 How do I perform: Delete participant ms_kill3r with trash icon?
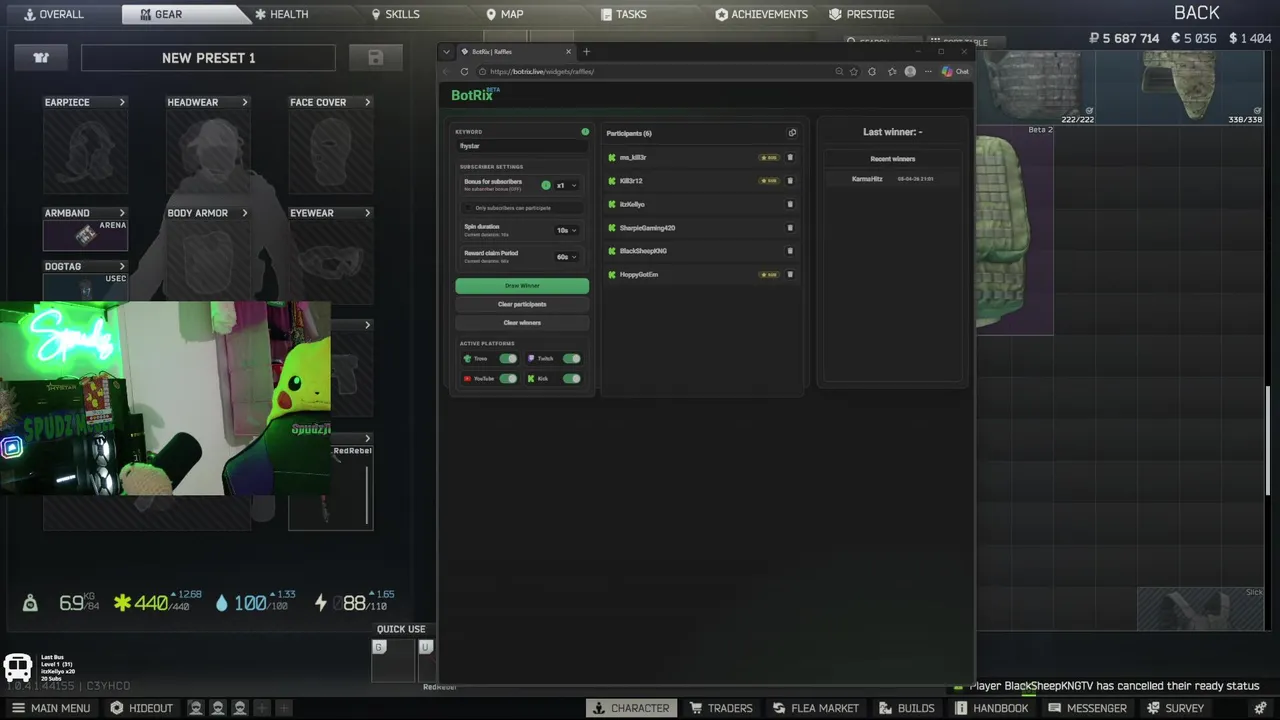(790, 157)
